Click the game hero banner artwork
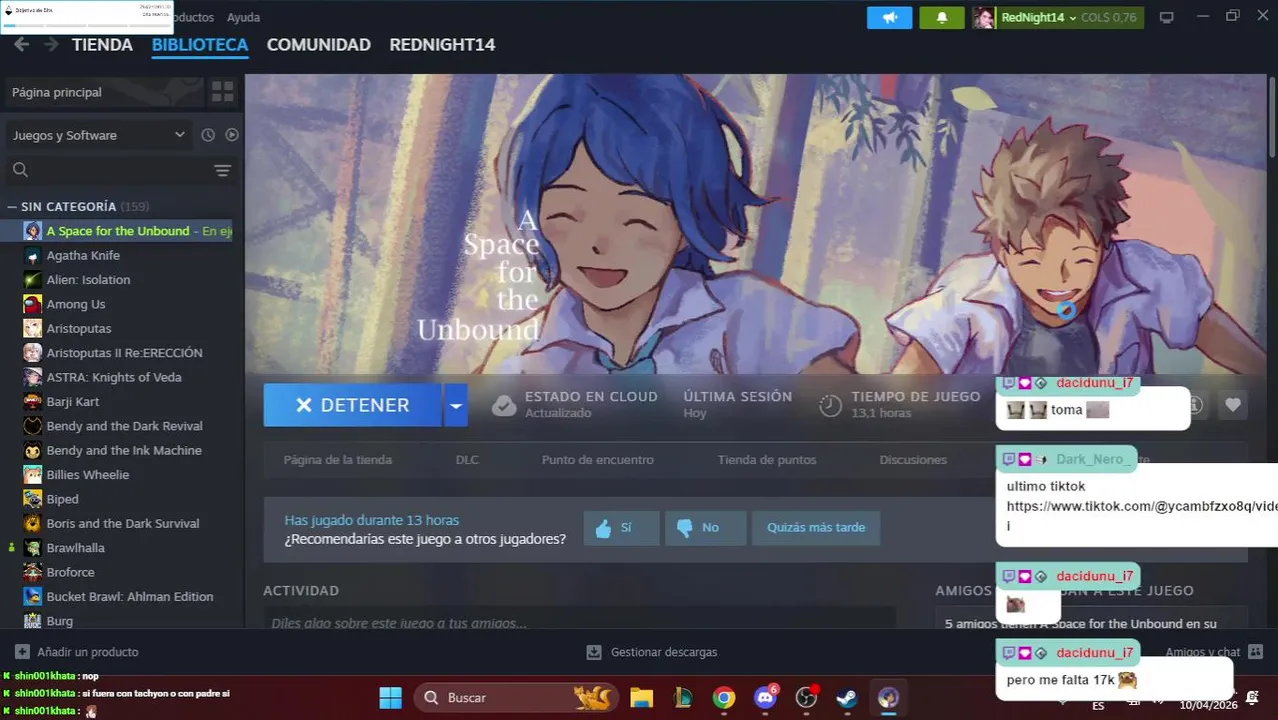Image resolution: width=1278 pixels, height=720 pixels. tap(755, 225)
